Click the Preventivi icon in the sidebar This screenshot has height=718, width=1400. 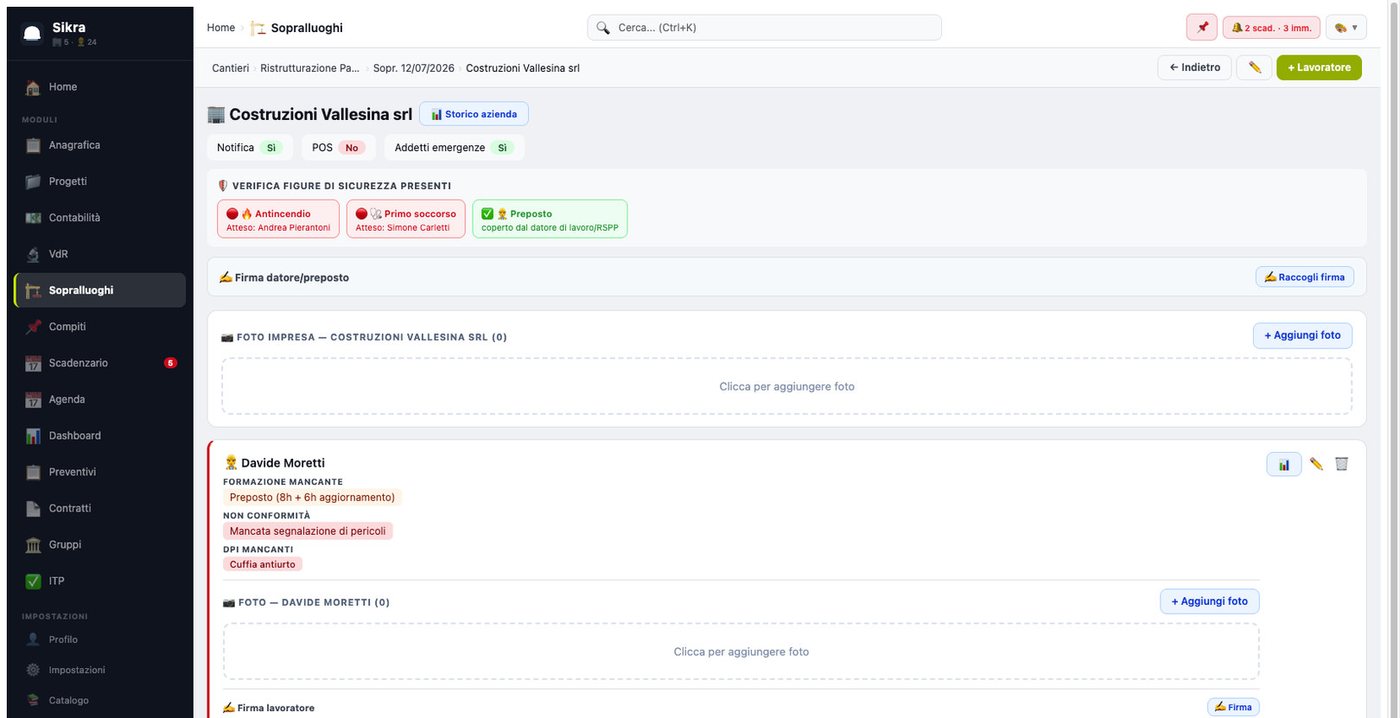(x=33, y=472)
